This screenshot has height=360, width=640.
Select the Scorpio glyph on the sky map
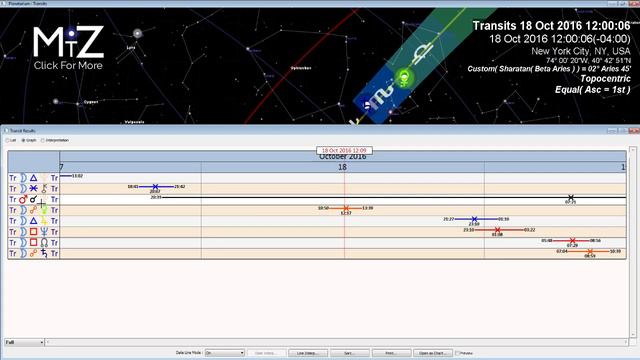[380, 97]
